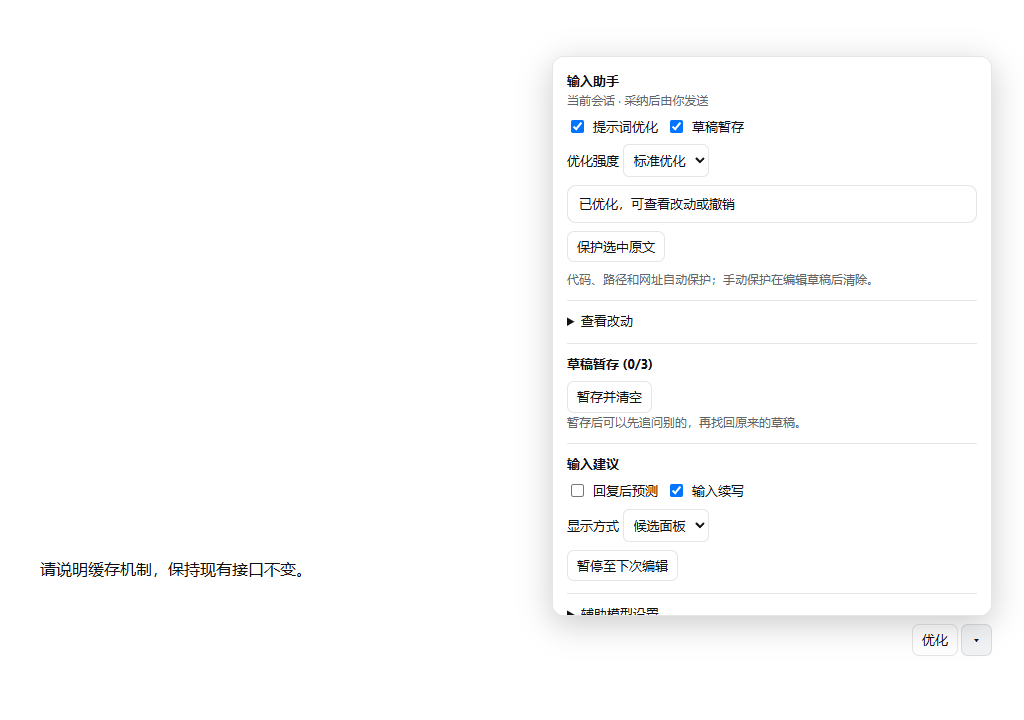Disable the 输入续写 checkbox
The width and height of the screenshot is (1024, 720).
677,491
